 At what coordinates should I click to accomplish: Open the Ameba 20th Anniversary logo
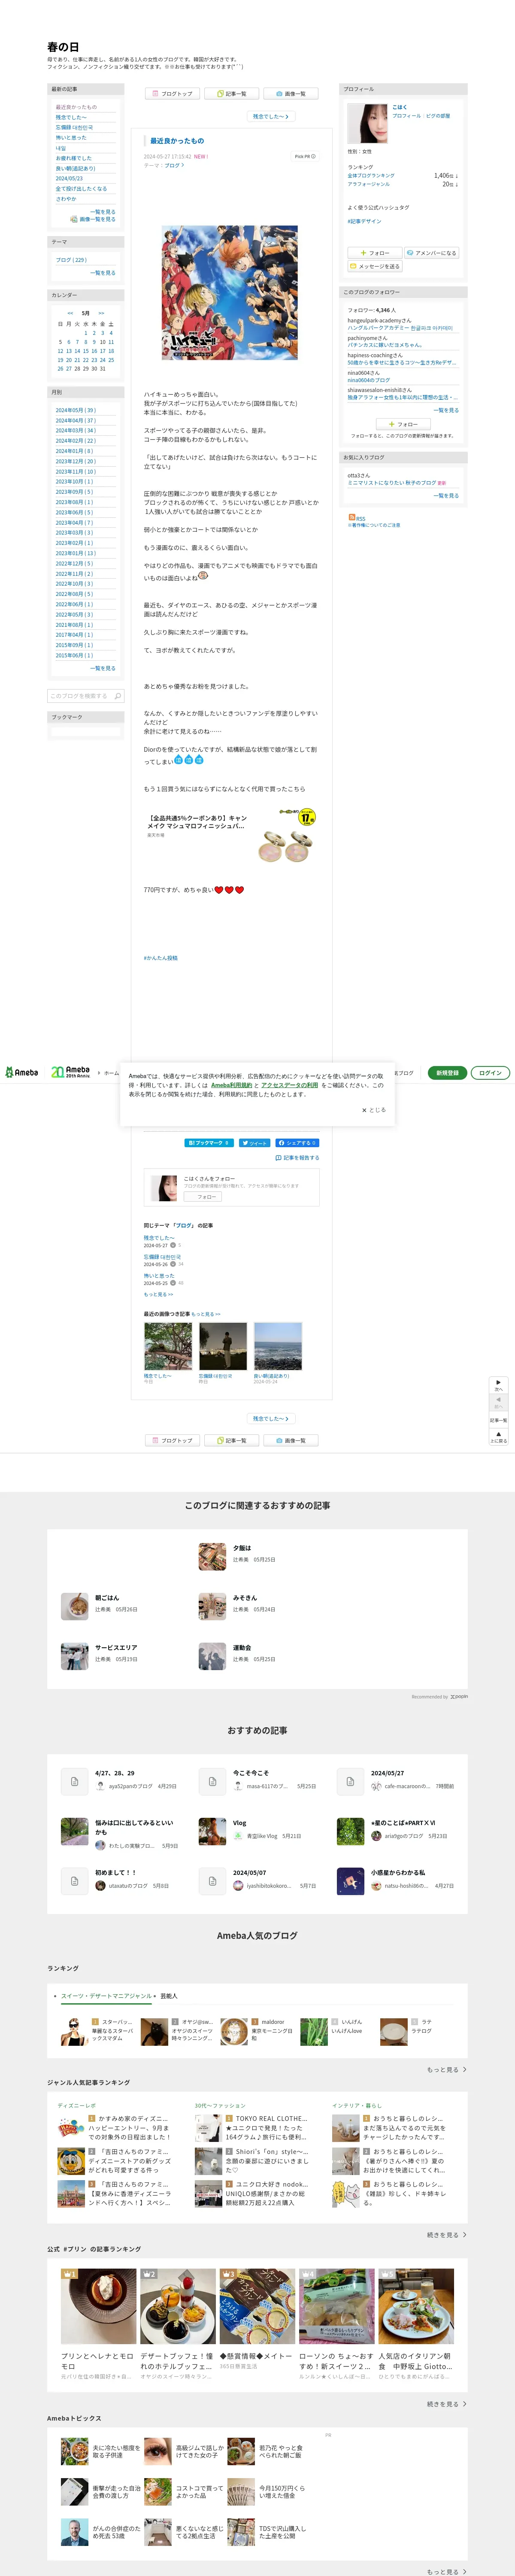coord(71,1072)
